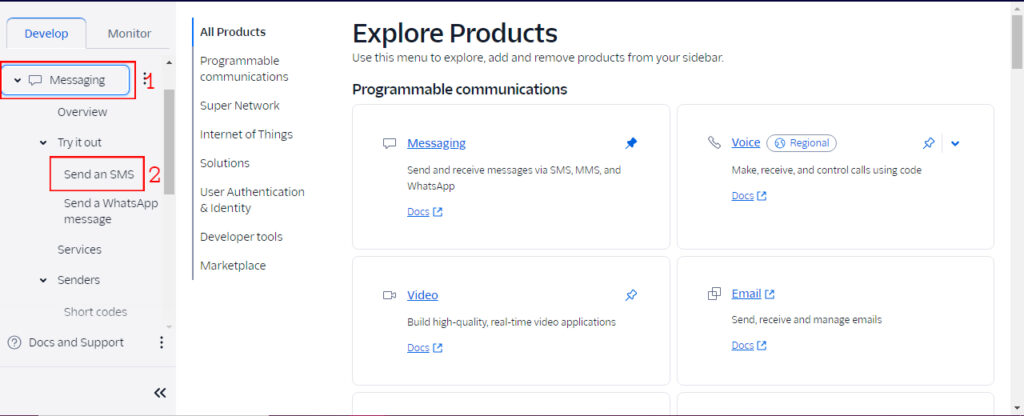Open the Email external link
The height and width of the screenshot is (416, 1024).
click(x=753, y=294)
